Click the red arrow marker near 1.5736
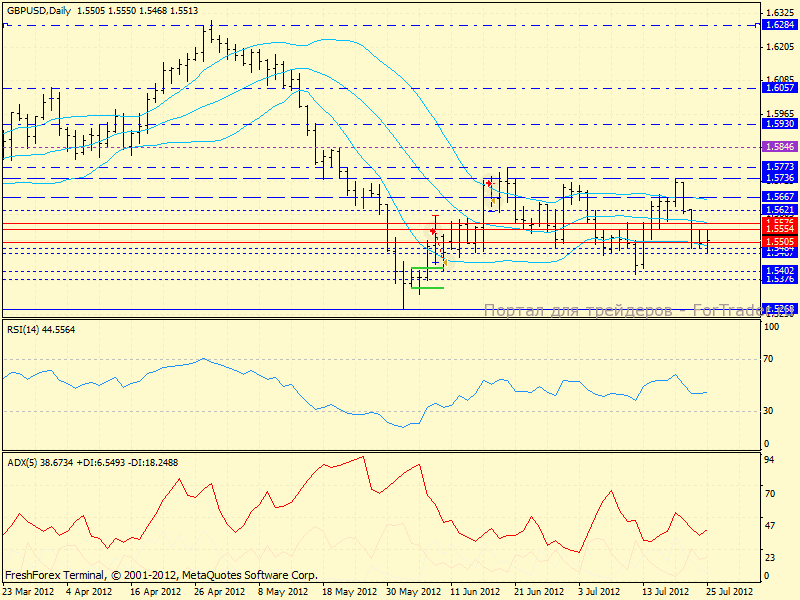Viewport: 800px width, 600px height. tap(488, 185)
